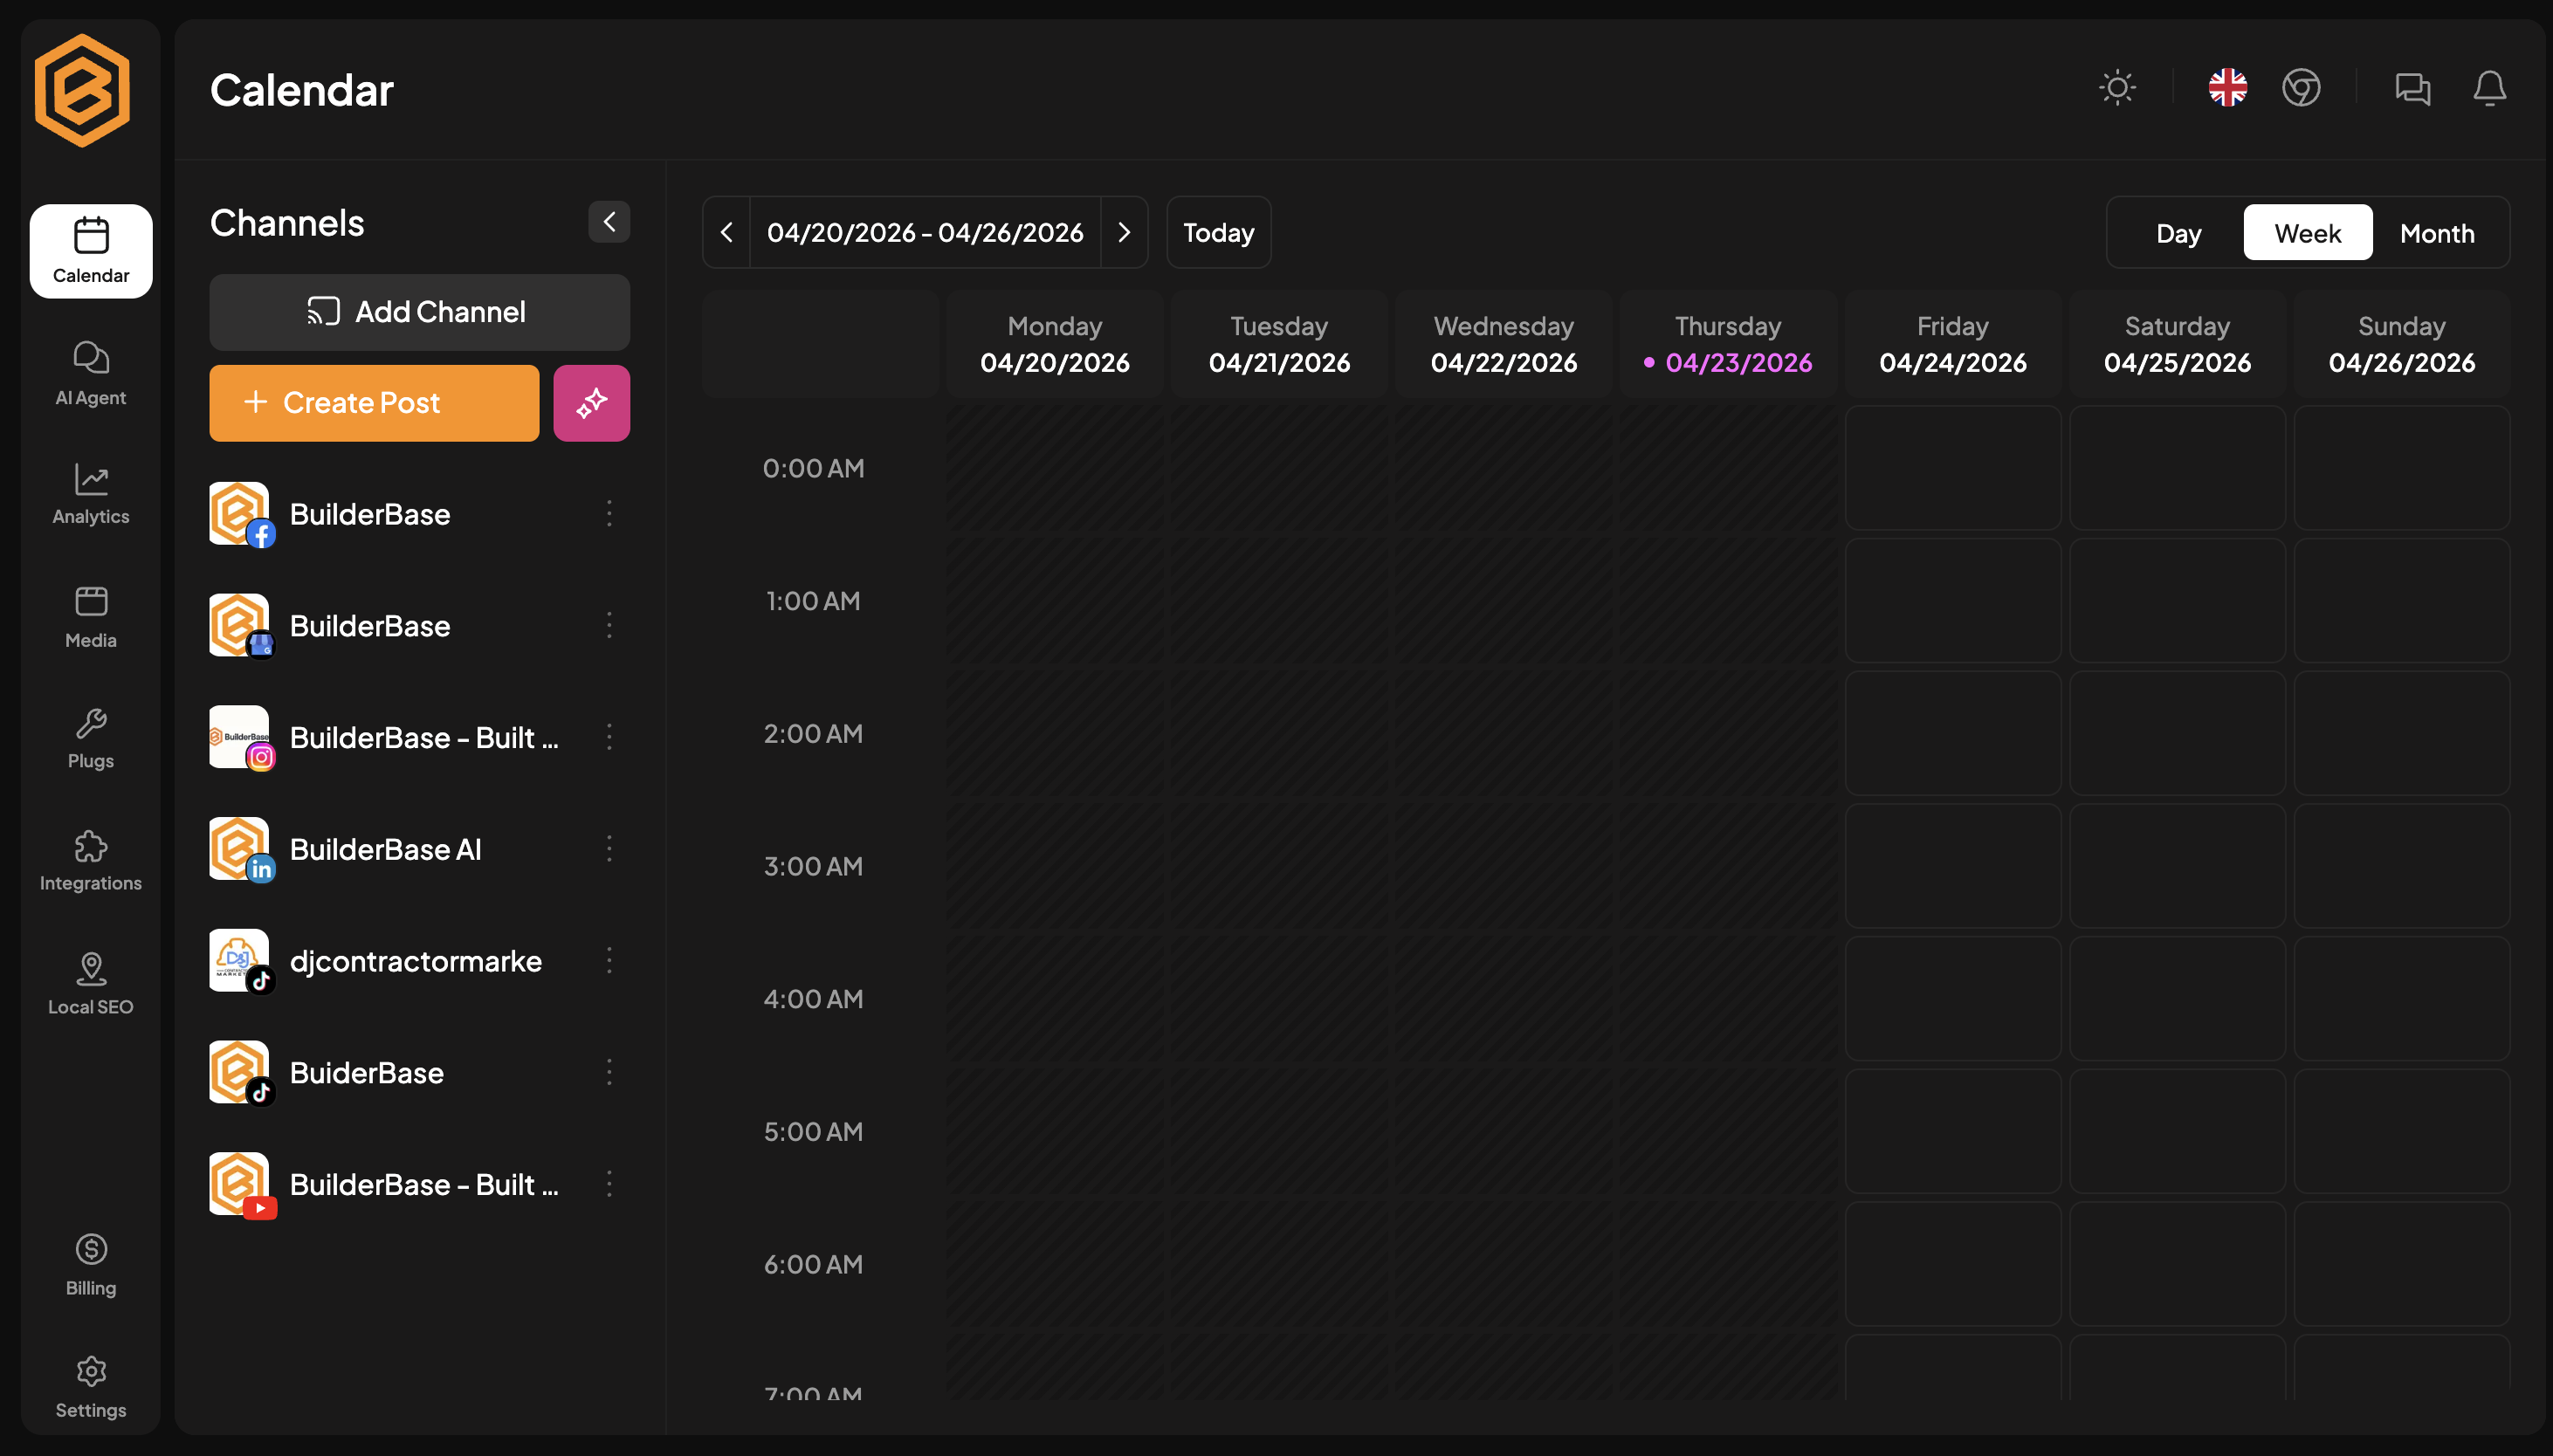Go to next week arrow
This screenshot has width=2553, height=1456.
(x=1124, y=232)
